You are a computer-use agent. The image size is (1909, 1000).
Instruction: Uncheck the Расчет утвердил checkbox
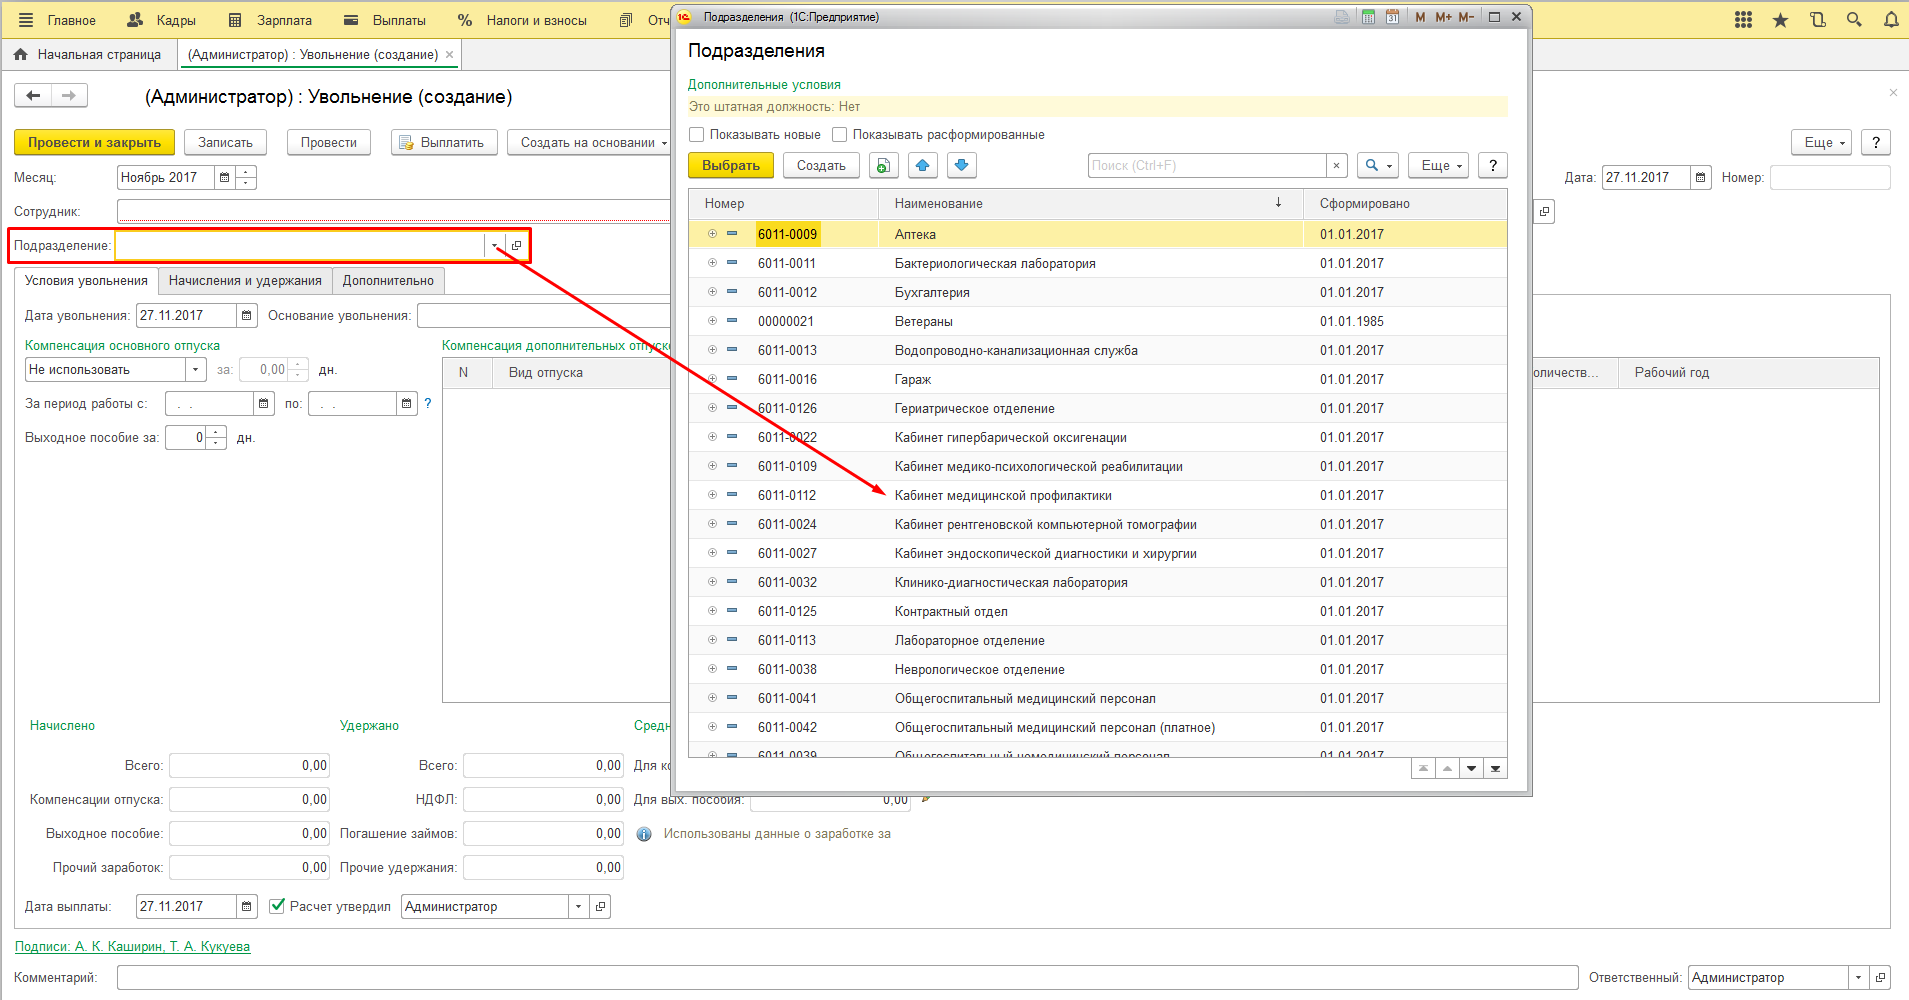coord(278,906)
